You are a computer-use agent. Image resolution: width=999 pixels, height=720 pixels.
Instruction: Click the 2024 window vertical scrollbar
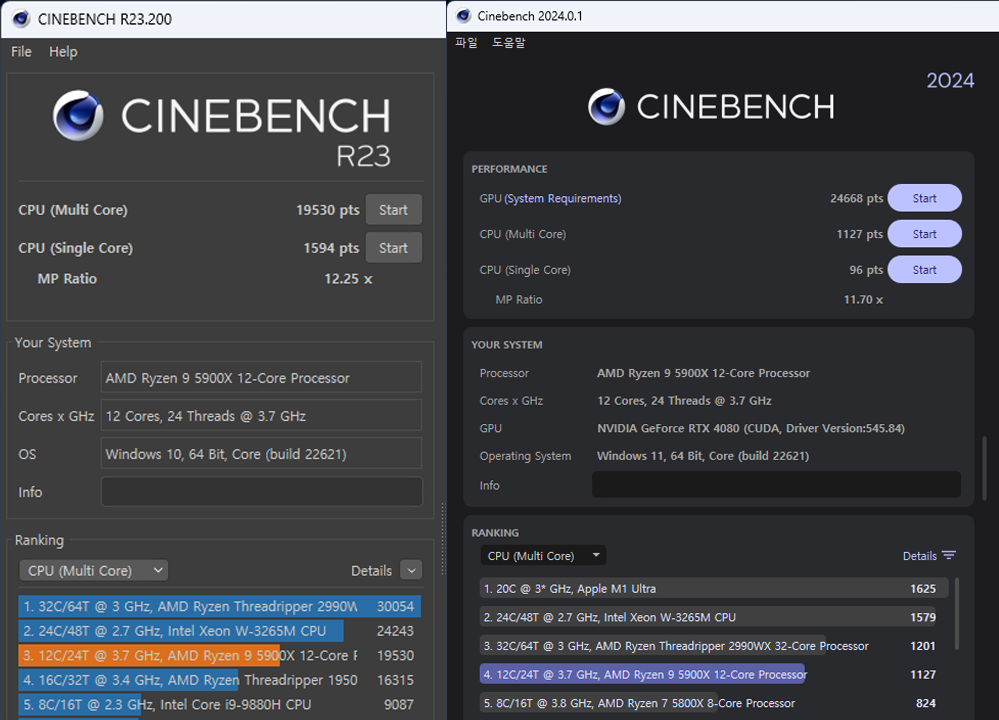click(x=984, y=468)
